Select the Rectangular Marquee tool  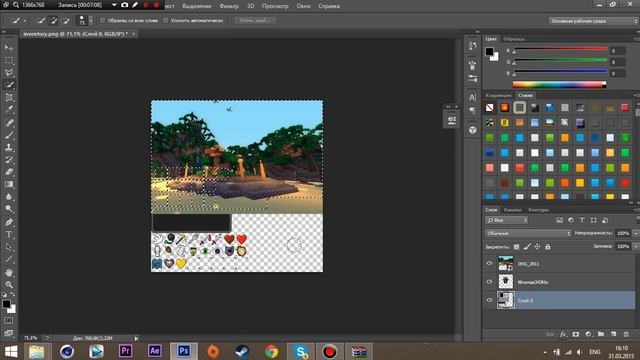click(9, 61)
